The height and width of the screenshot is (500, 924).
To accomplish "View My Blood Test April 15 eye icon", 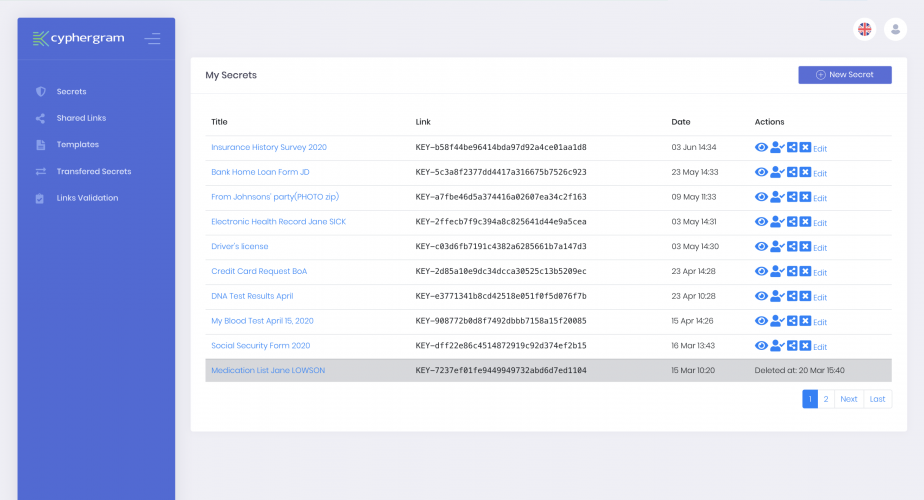I will pyautogui.click(x=761, y=321).
